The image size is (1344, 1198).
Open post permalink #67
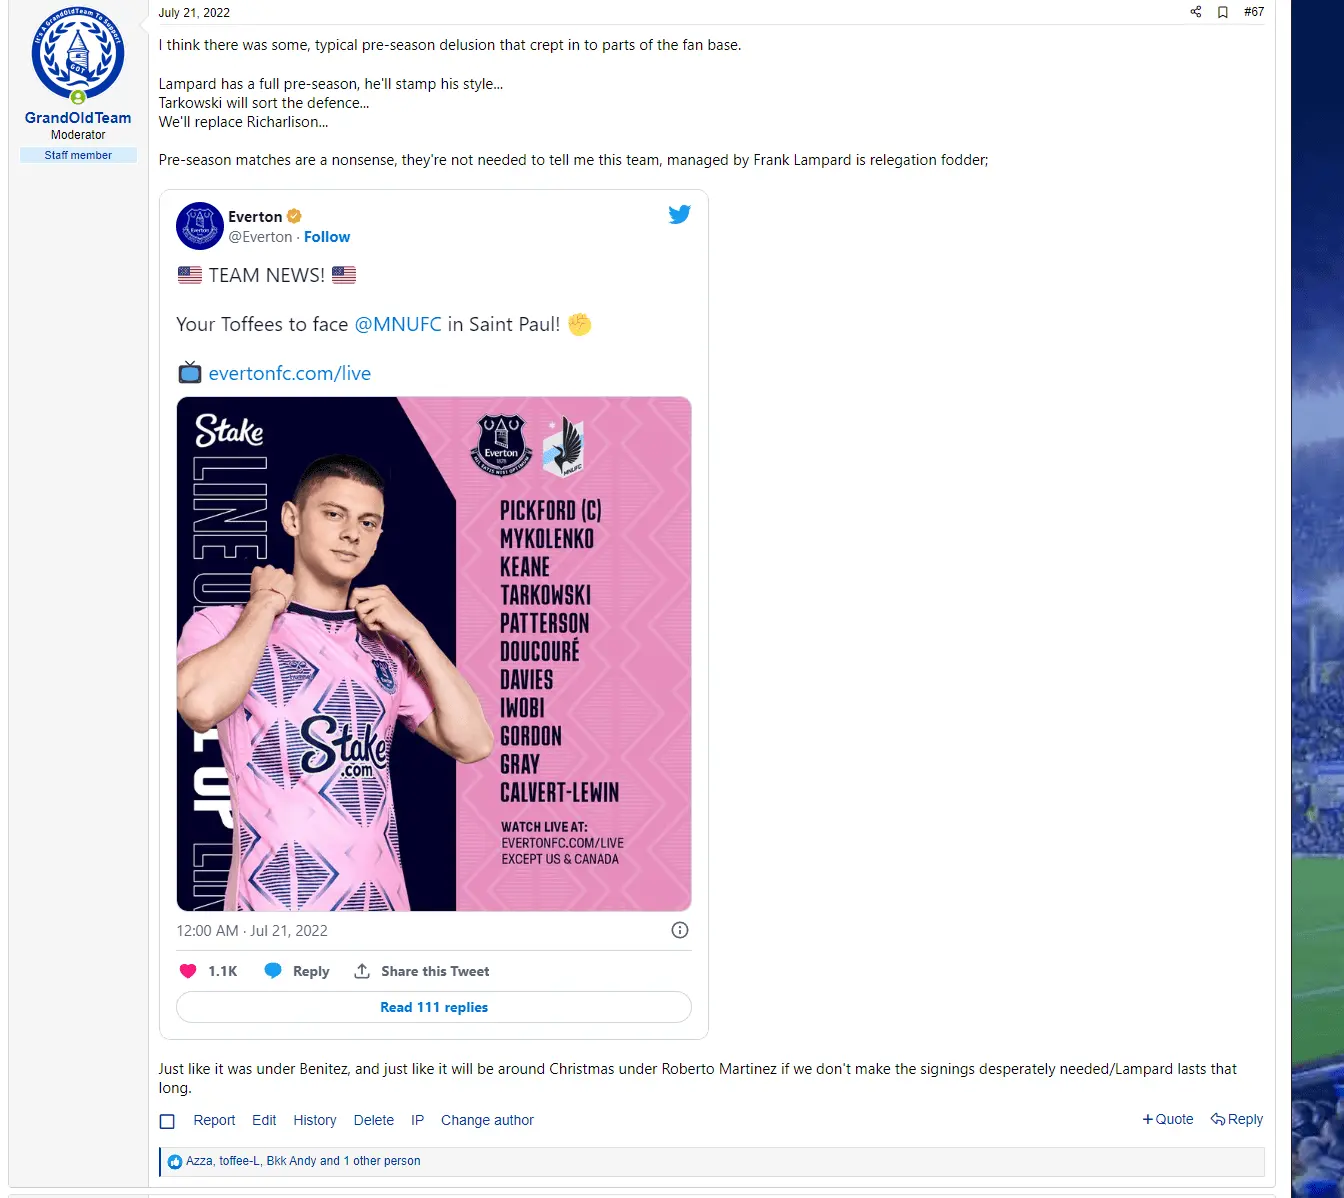1254,12
